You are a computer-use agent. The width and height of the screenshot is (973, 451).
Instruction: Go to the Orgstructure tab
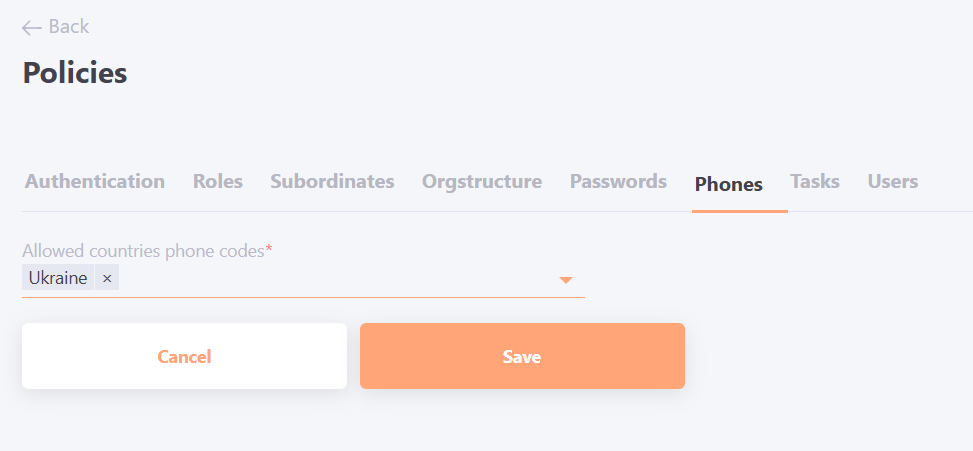(482, 182)
